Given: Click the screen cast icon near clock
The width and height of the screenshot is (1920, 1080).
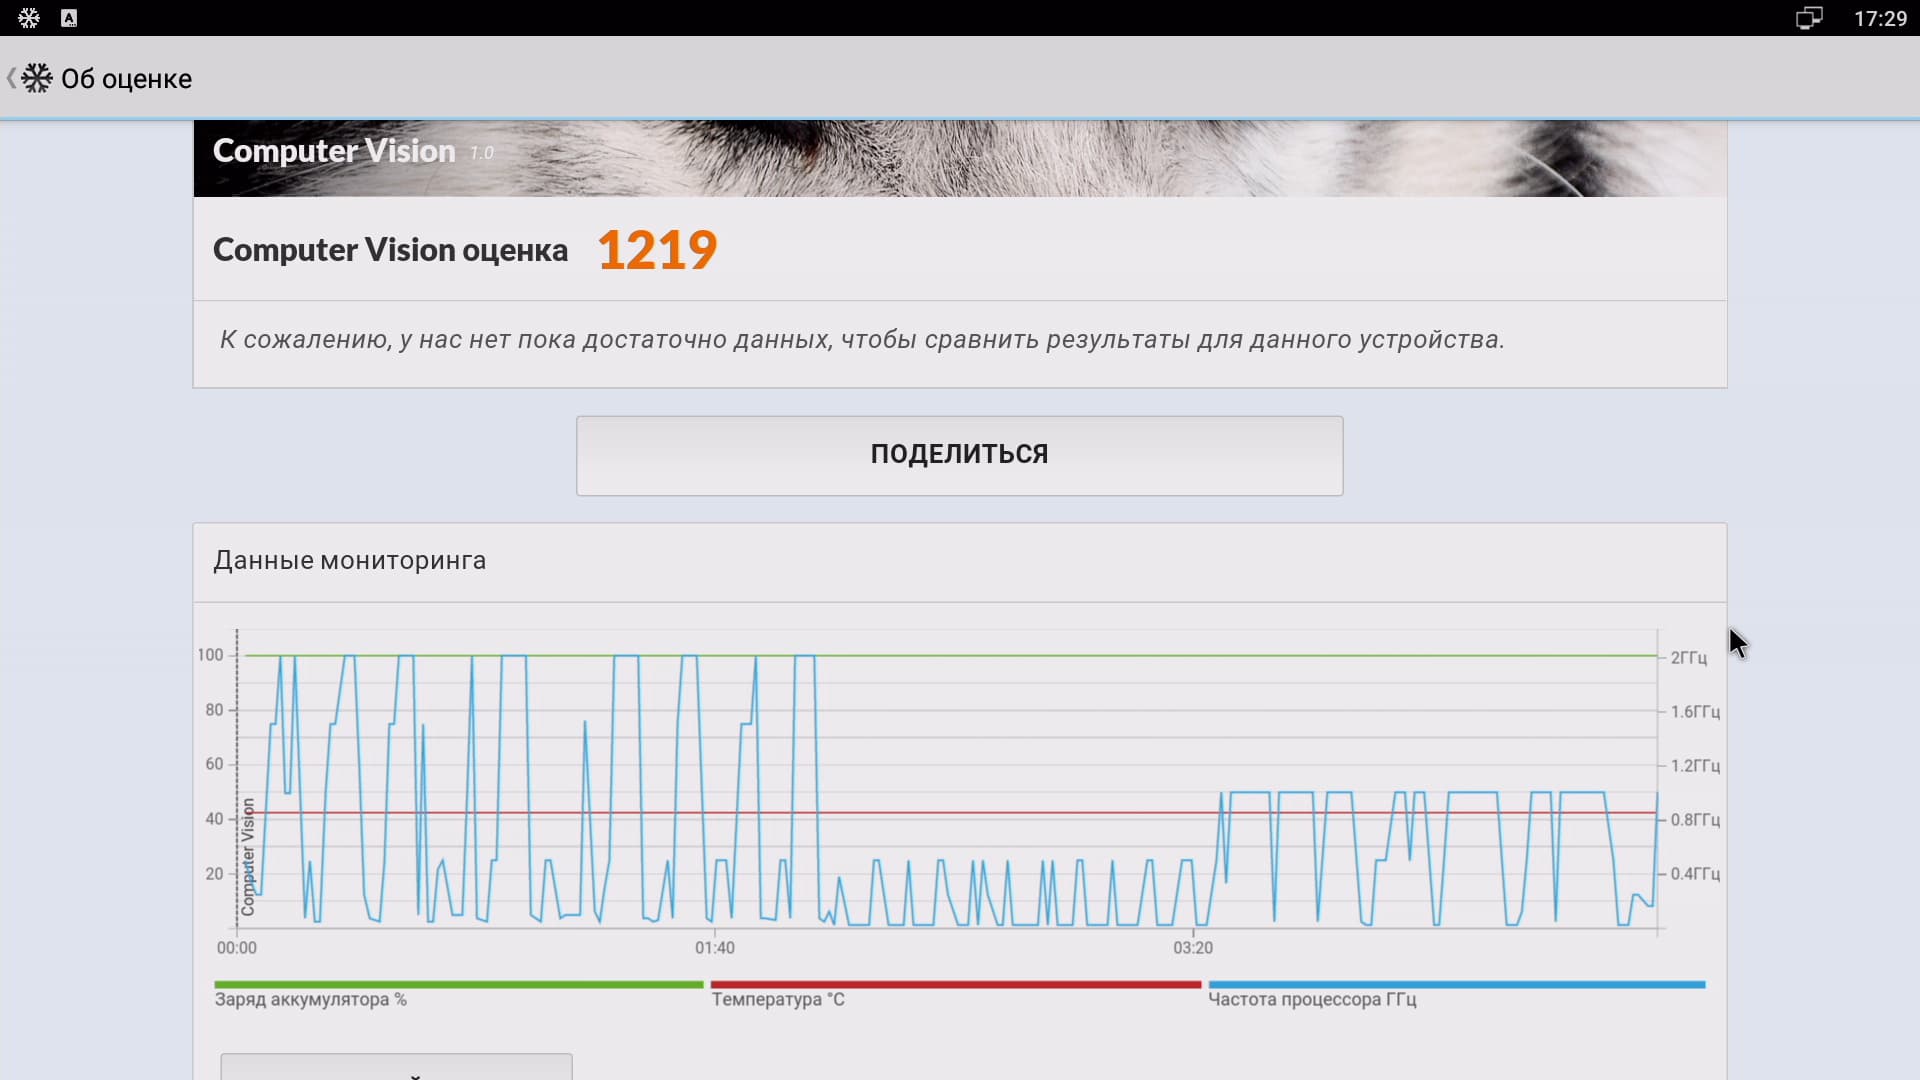Looking at the screenshot, I should (1808, 18).
